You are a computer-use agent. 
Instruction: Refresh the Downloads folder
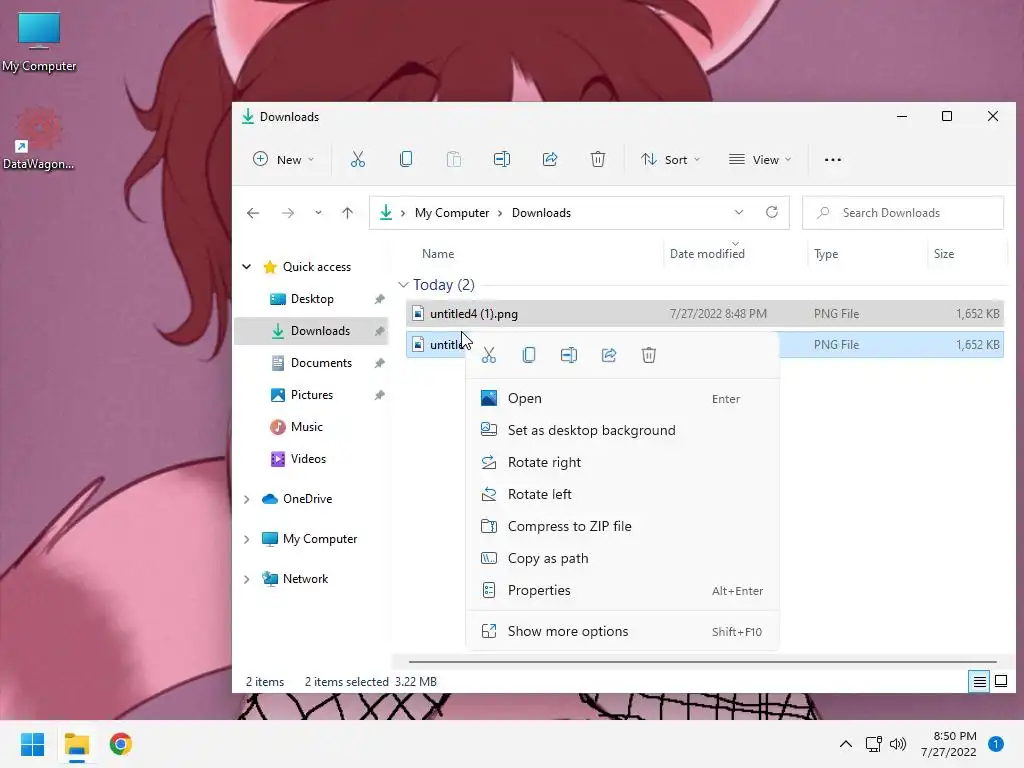(772, 212)
